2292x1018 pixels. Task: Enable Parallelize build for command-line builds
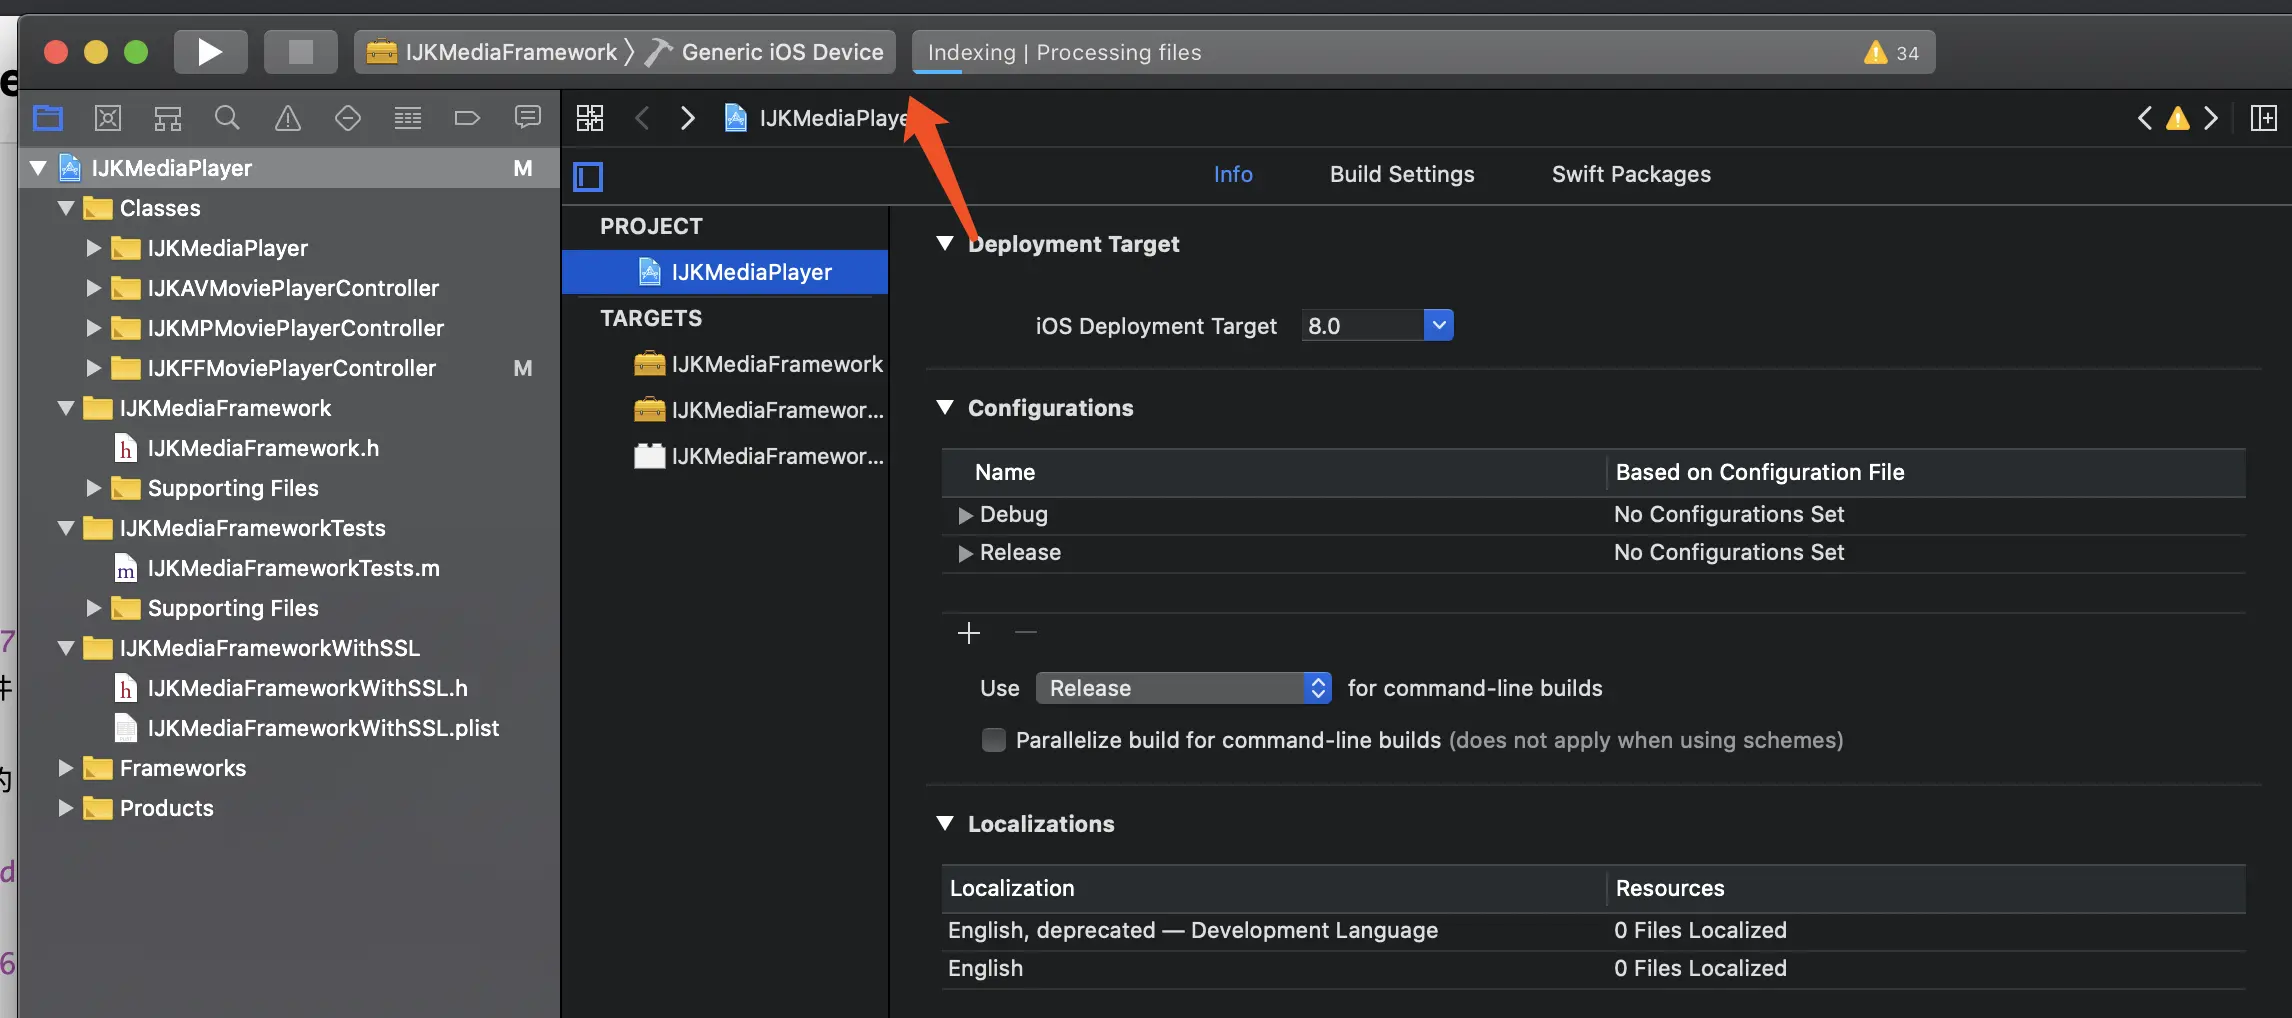click(x=993, y=740)
